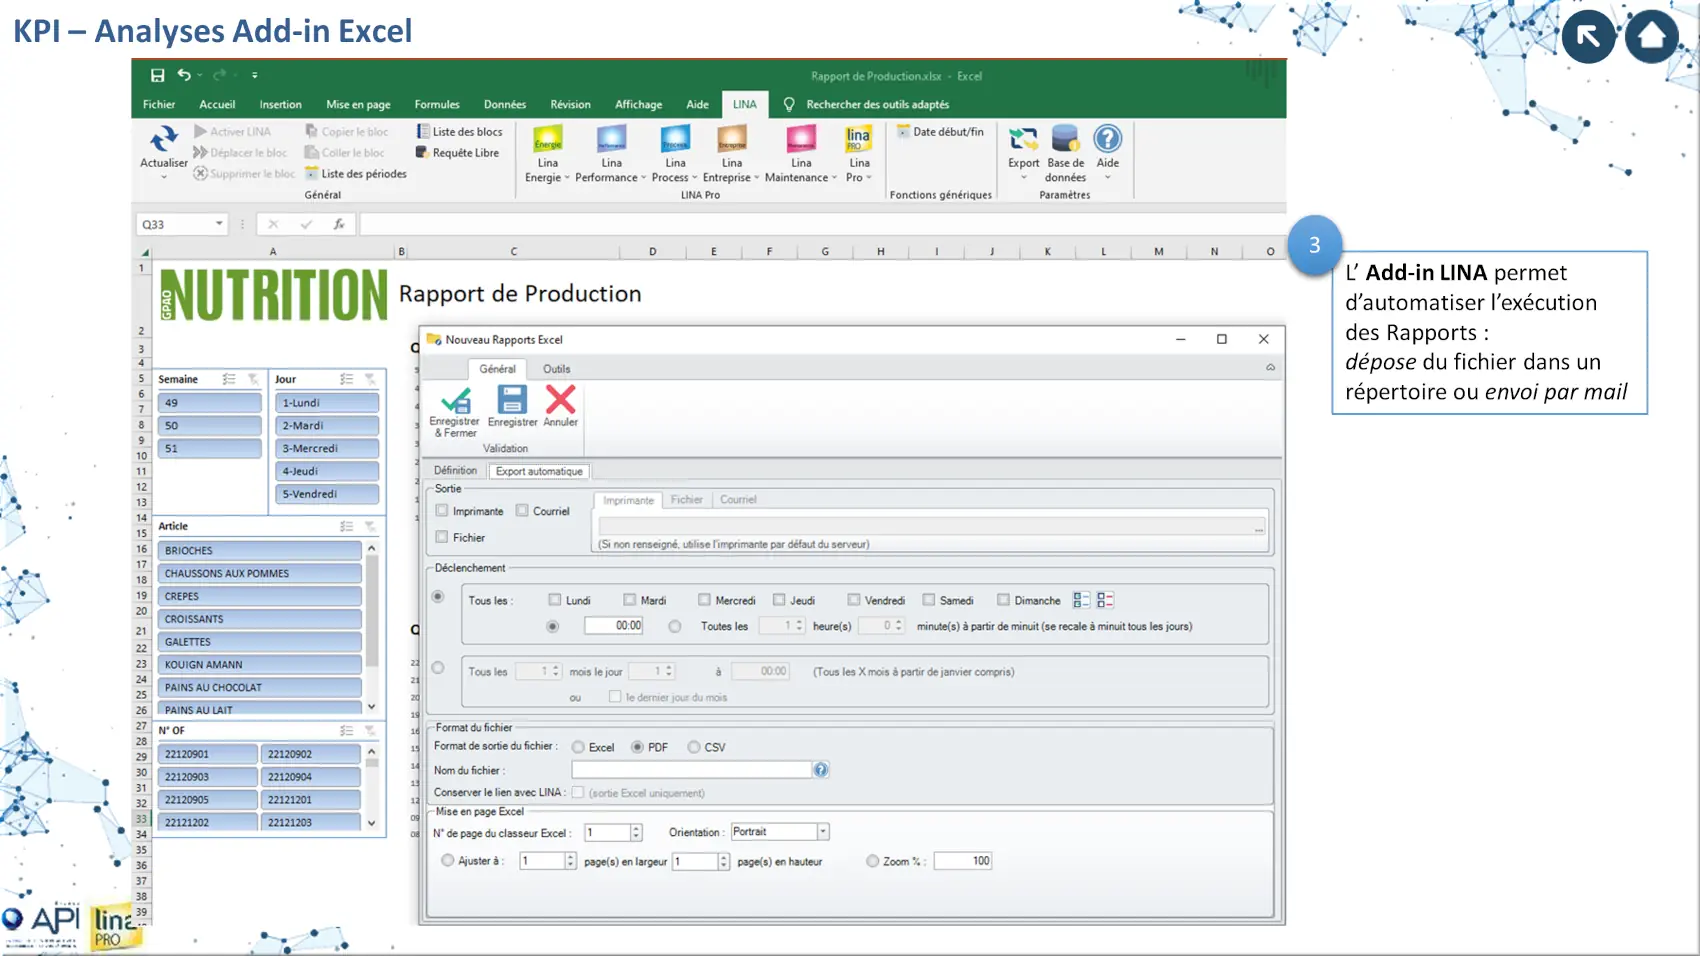Open the Lina Energie tool

click(547, 140)
